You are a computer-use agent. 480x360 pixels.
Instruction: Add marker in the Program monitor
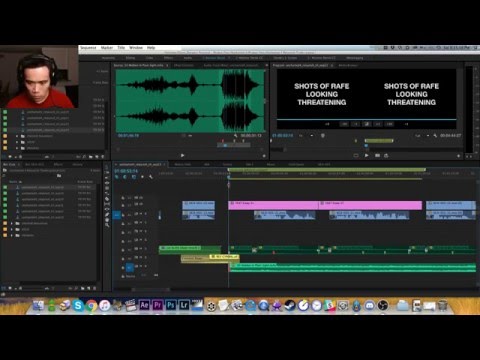point(323,136)
